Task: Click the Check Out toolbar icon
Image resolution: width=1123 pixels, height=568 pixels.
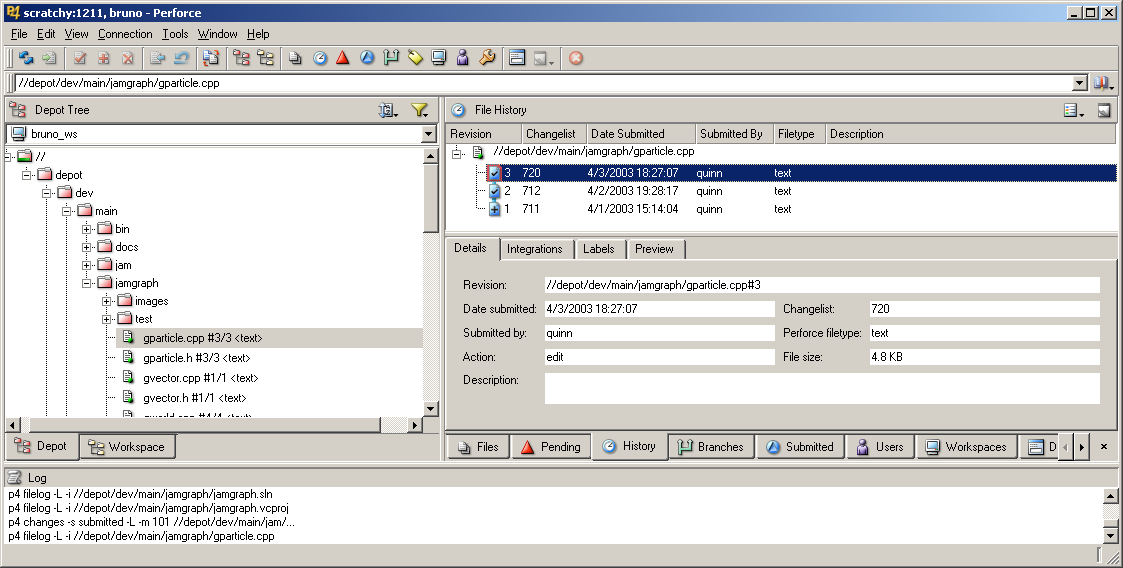Action: (x=80, y=58)
